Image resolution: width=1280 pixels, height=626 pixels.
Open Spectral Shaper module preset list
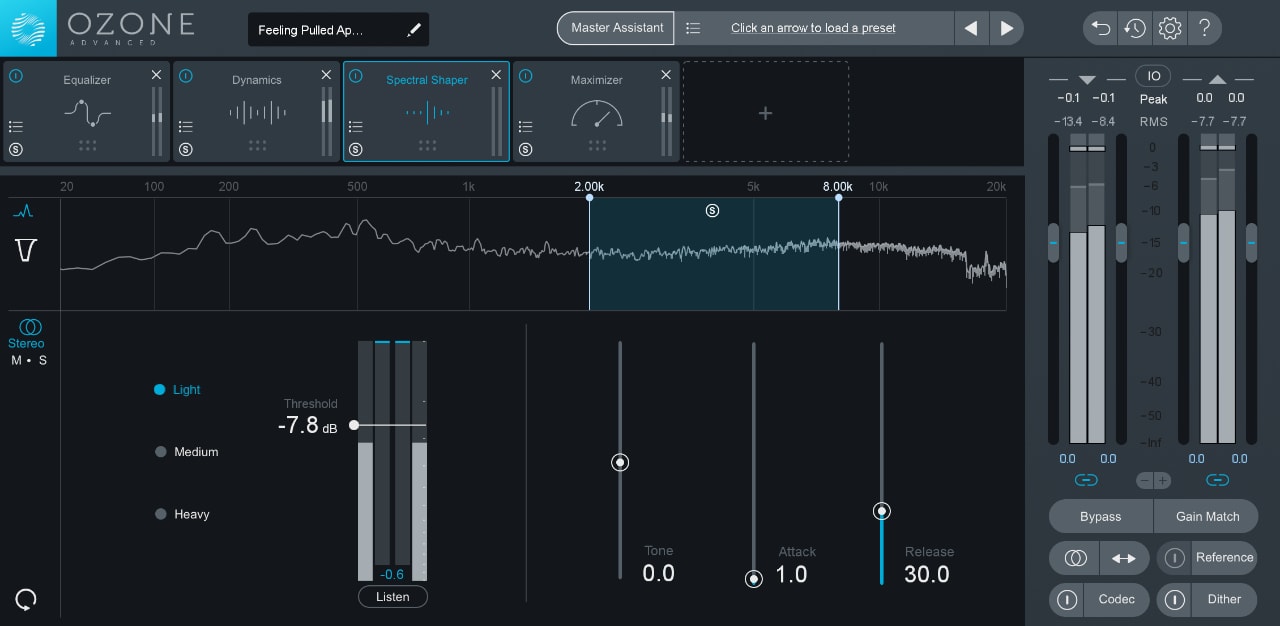(x=355, y=127)
